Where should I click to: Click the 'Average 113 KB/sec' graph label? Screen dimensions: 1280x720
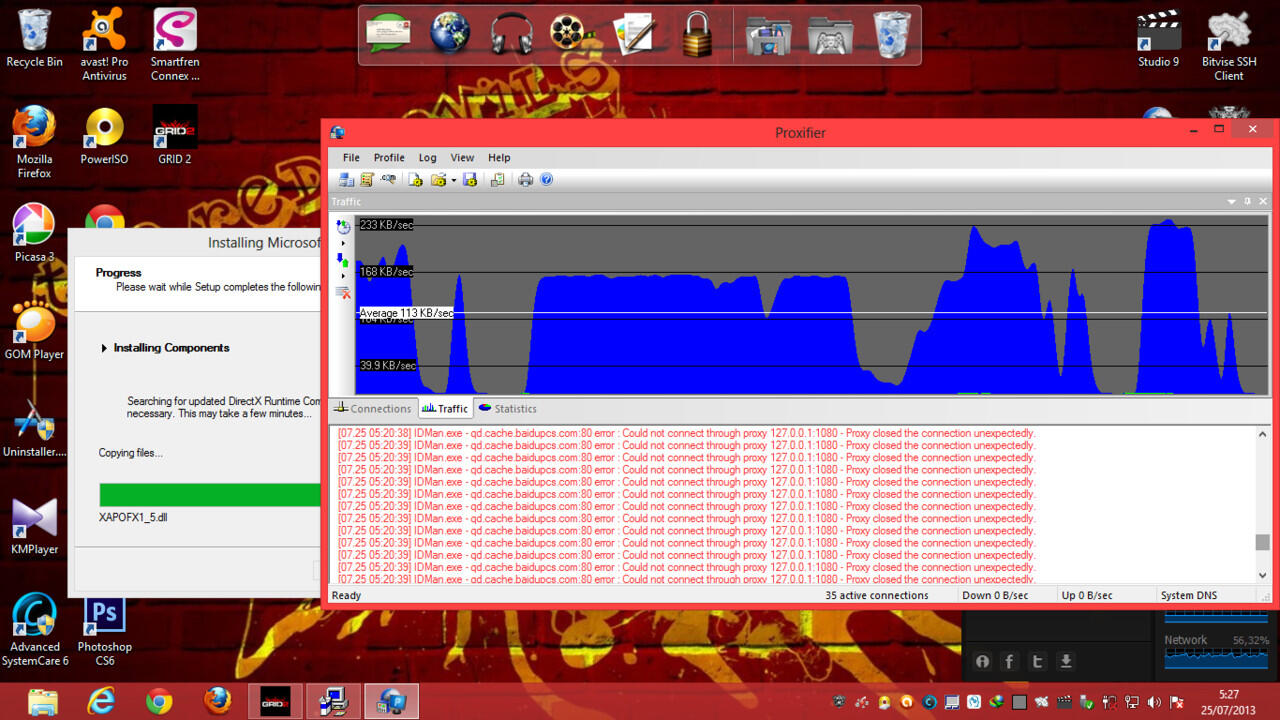coord(406,313)
